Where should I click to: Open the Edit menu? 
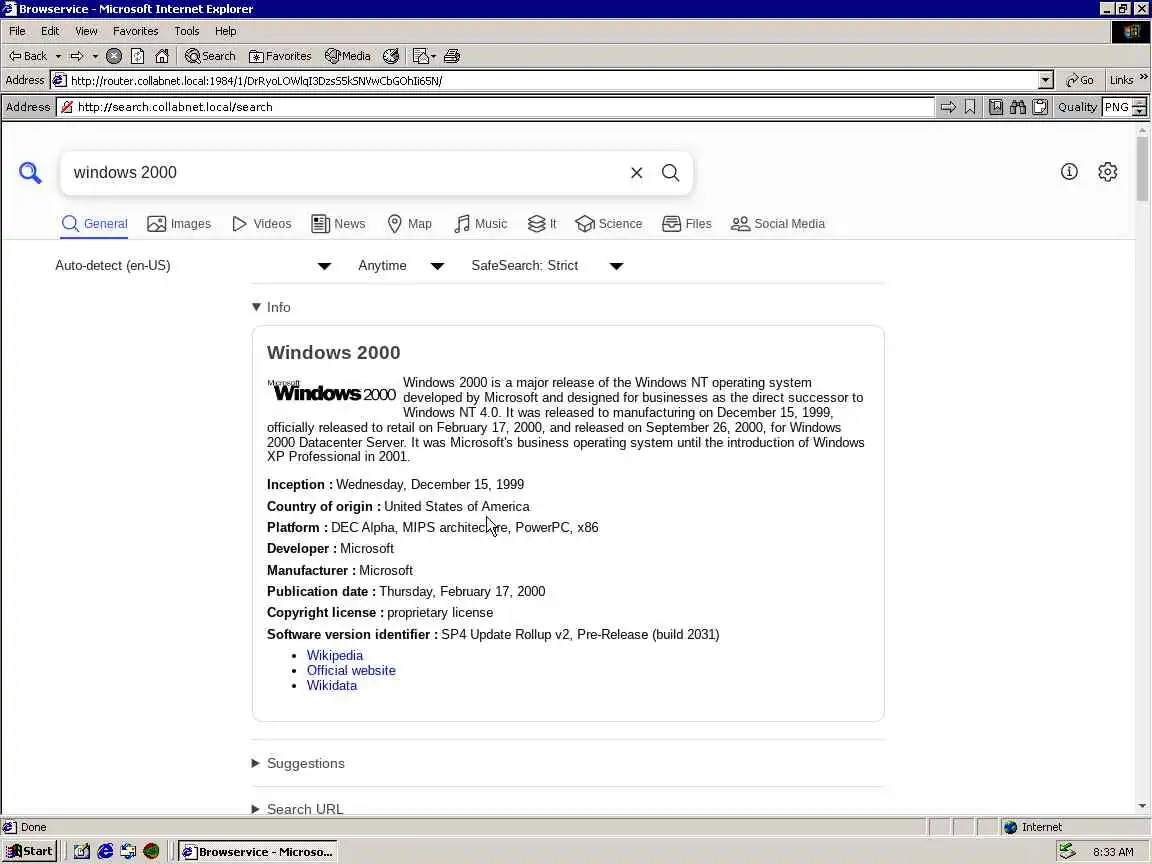pos(50,31)
